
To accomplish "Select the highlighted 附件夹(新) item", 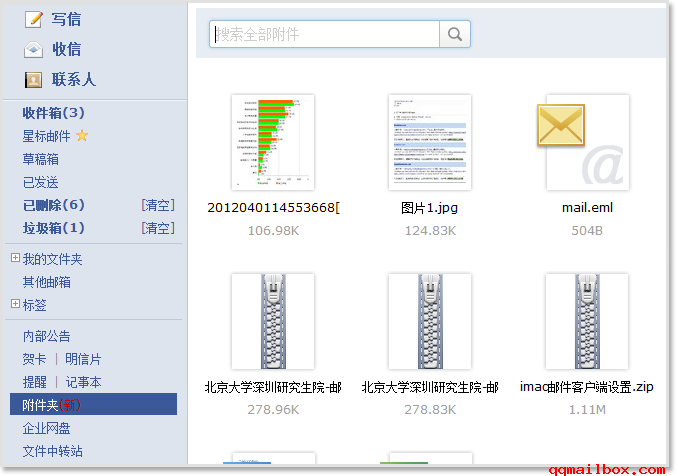I will (x=93, y=404).
